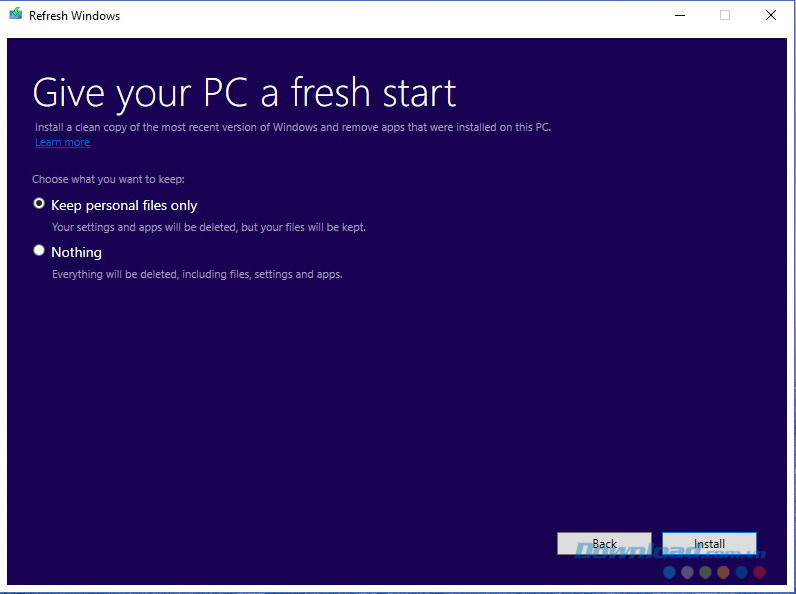Close the Refresh Windows window
The image size is (796, 594).
coord(771,15)
